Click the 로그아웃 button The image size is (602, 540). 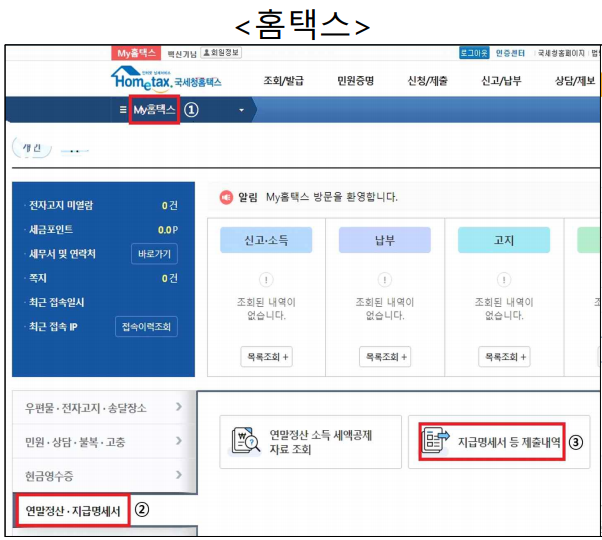point(474,53)
